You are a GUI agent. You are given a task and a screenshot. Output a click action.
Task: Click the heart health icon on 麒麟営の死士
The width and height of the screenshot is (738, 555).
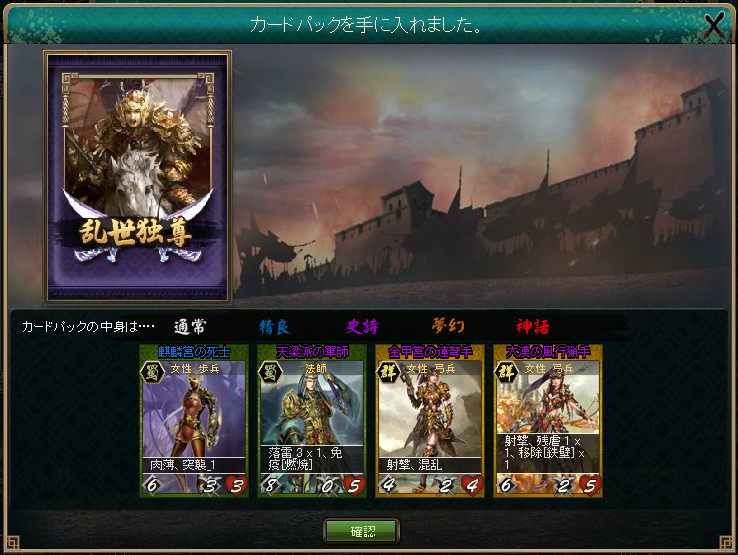(x=237, y=485)
